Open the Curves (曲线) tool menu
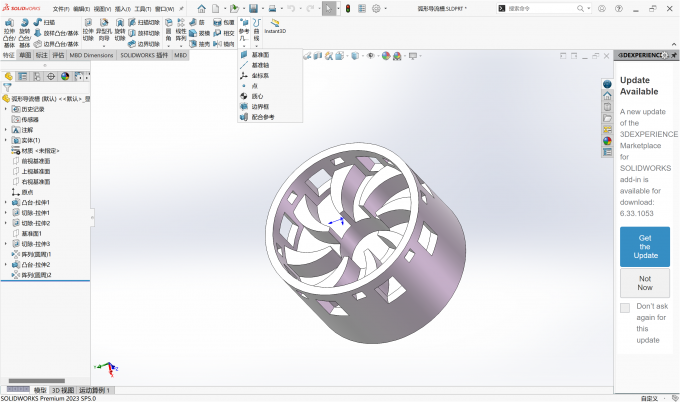Viewport: 680px width, 402px height. [256, 31]
